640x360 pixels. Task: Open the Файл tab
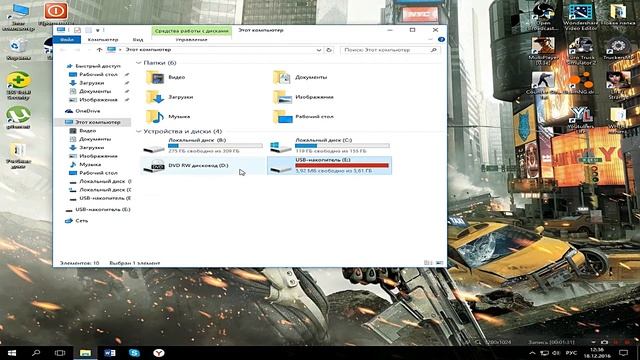click(67, 40)
